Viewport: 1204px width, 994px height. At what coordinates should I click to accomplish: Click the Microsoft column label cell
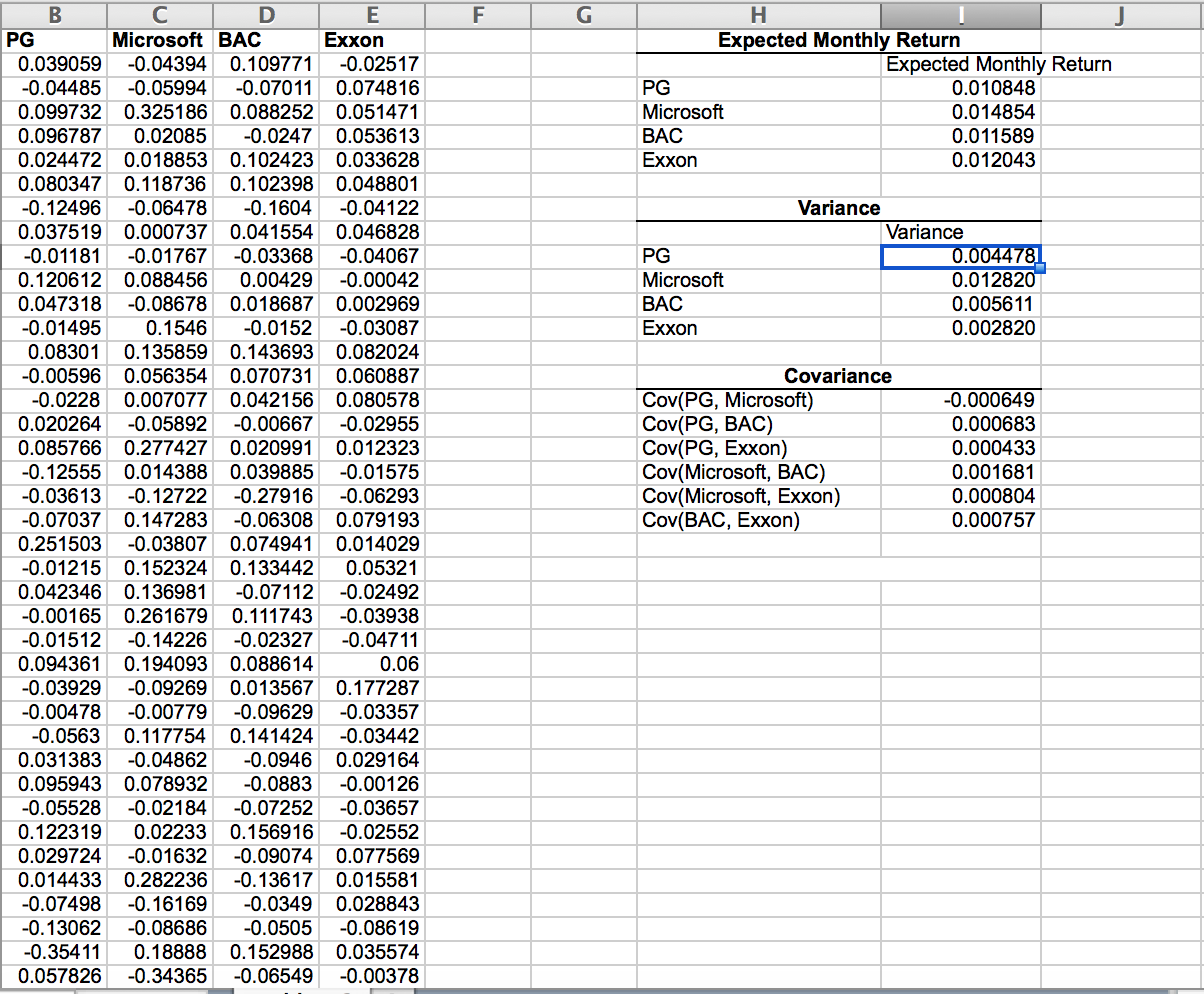159,40
